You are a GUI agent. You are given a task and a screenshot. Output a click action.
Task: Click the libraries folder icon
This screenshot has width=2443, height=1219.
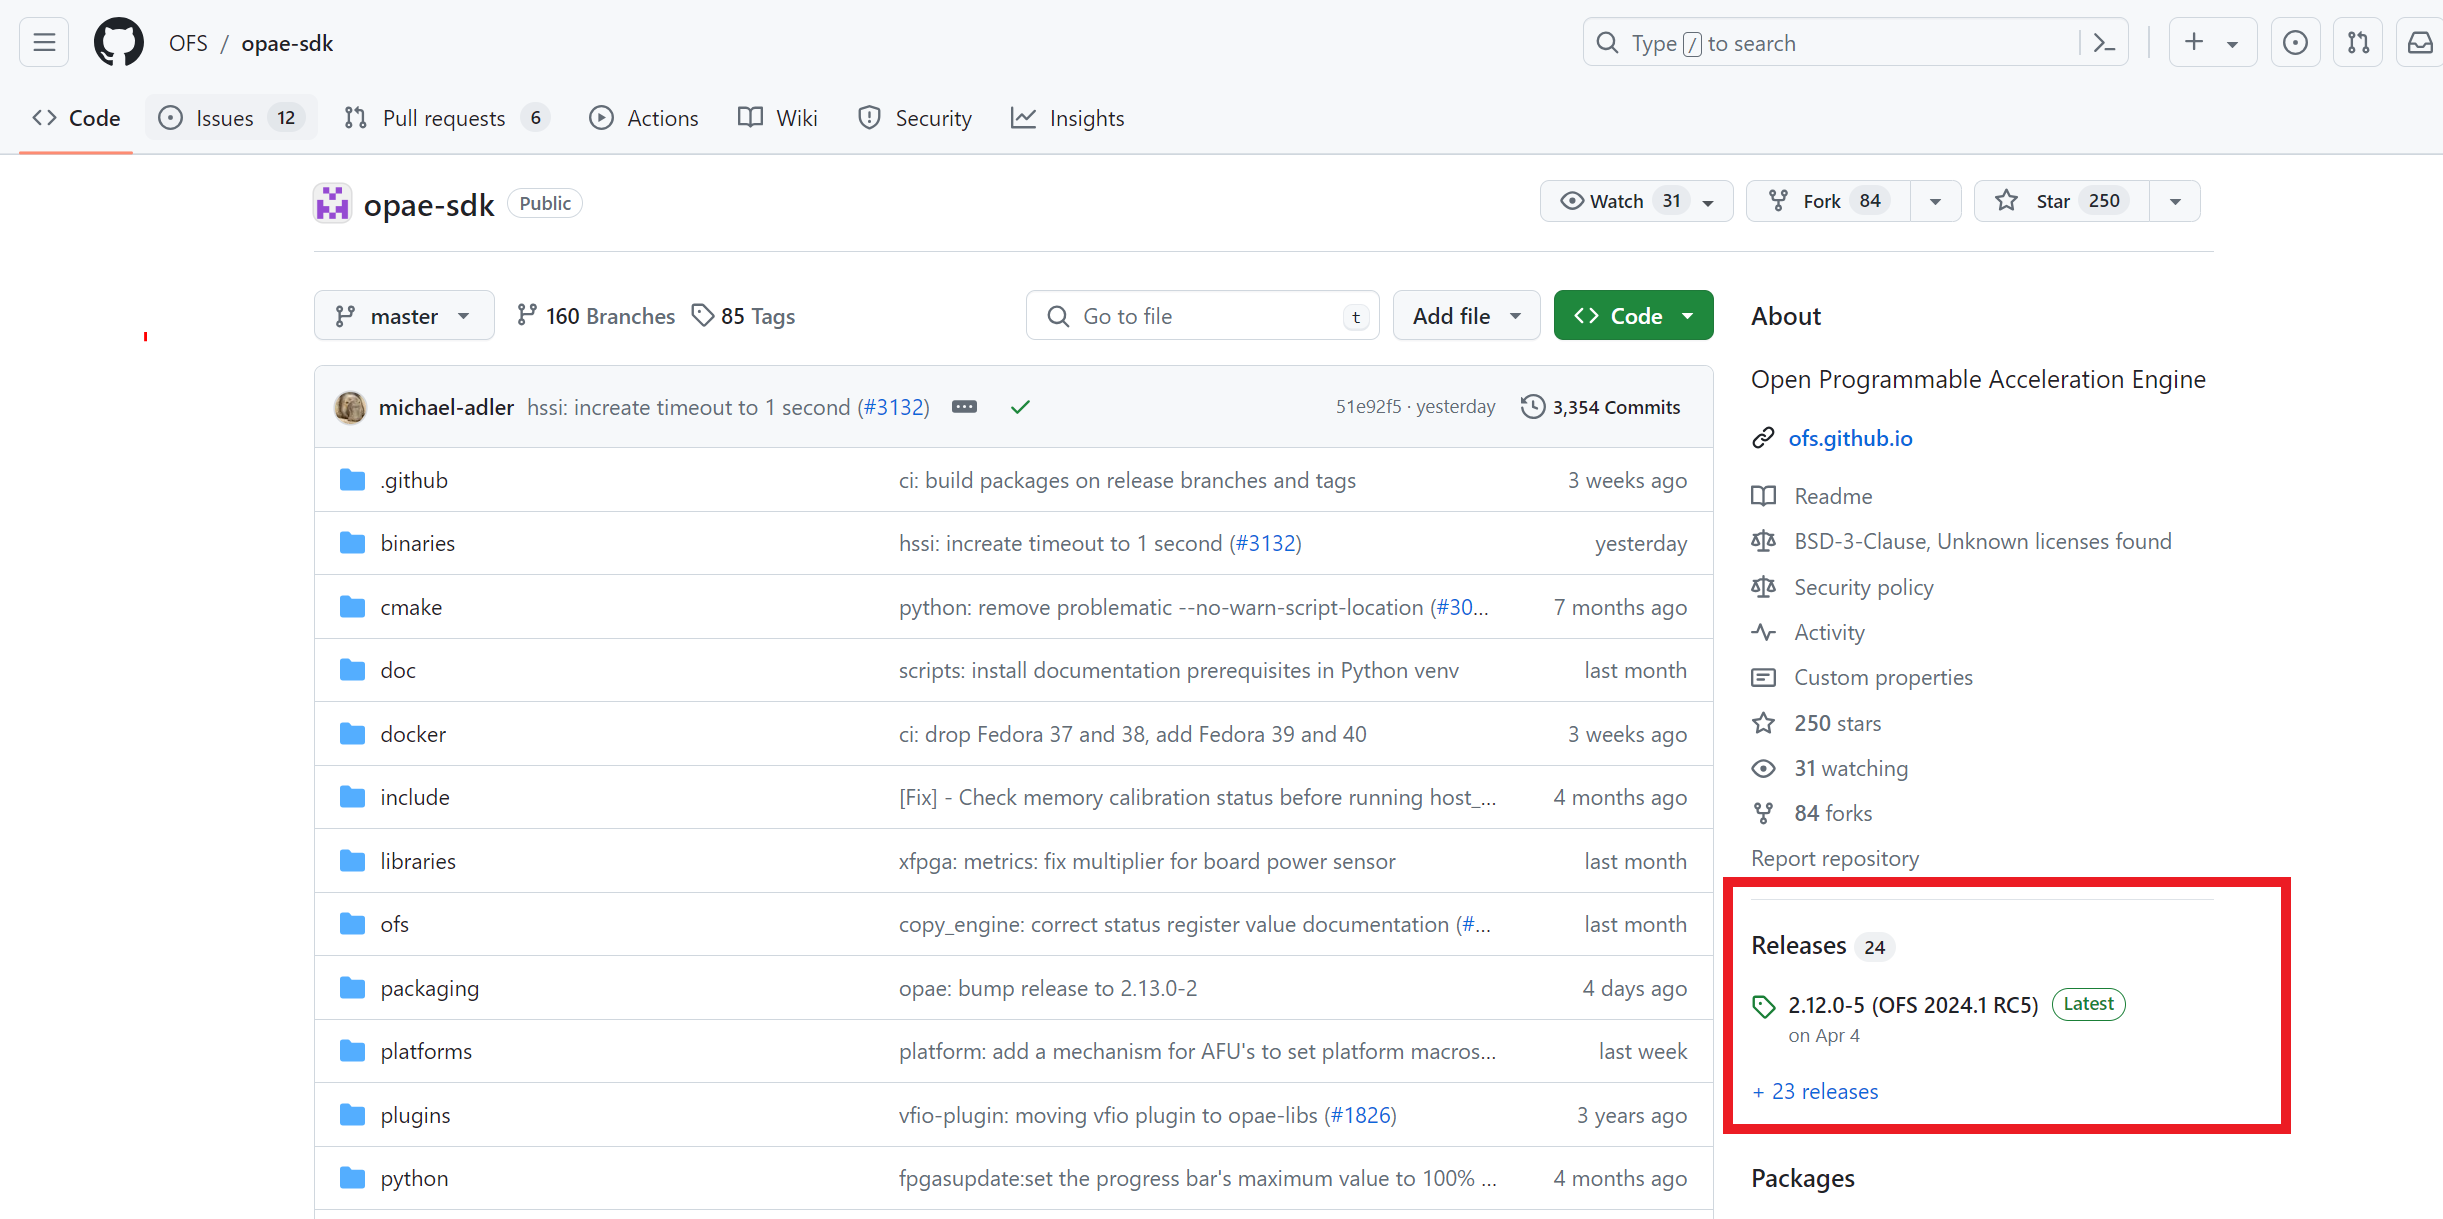click(352, 861)
